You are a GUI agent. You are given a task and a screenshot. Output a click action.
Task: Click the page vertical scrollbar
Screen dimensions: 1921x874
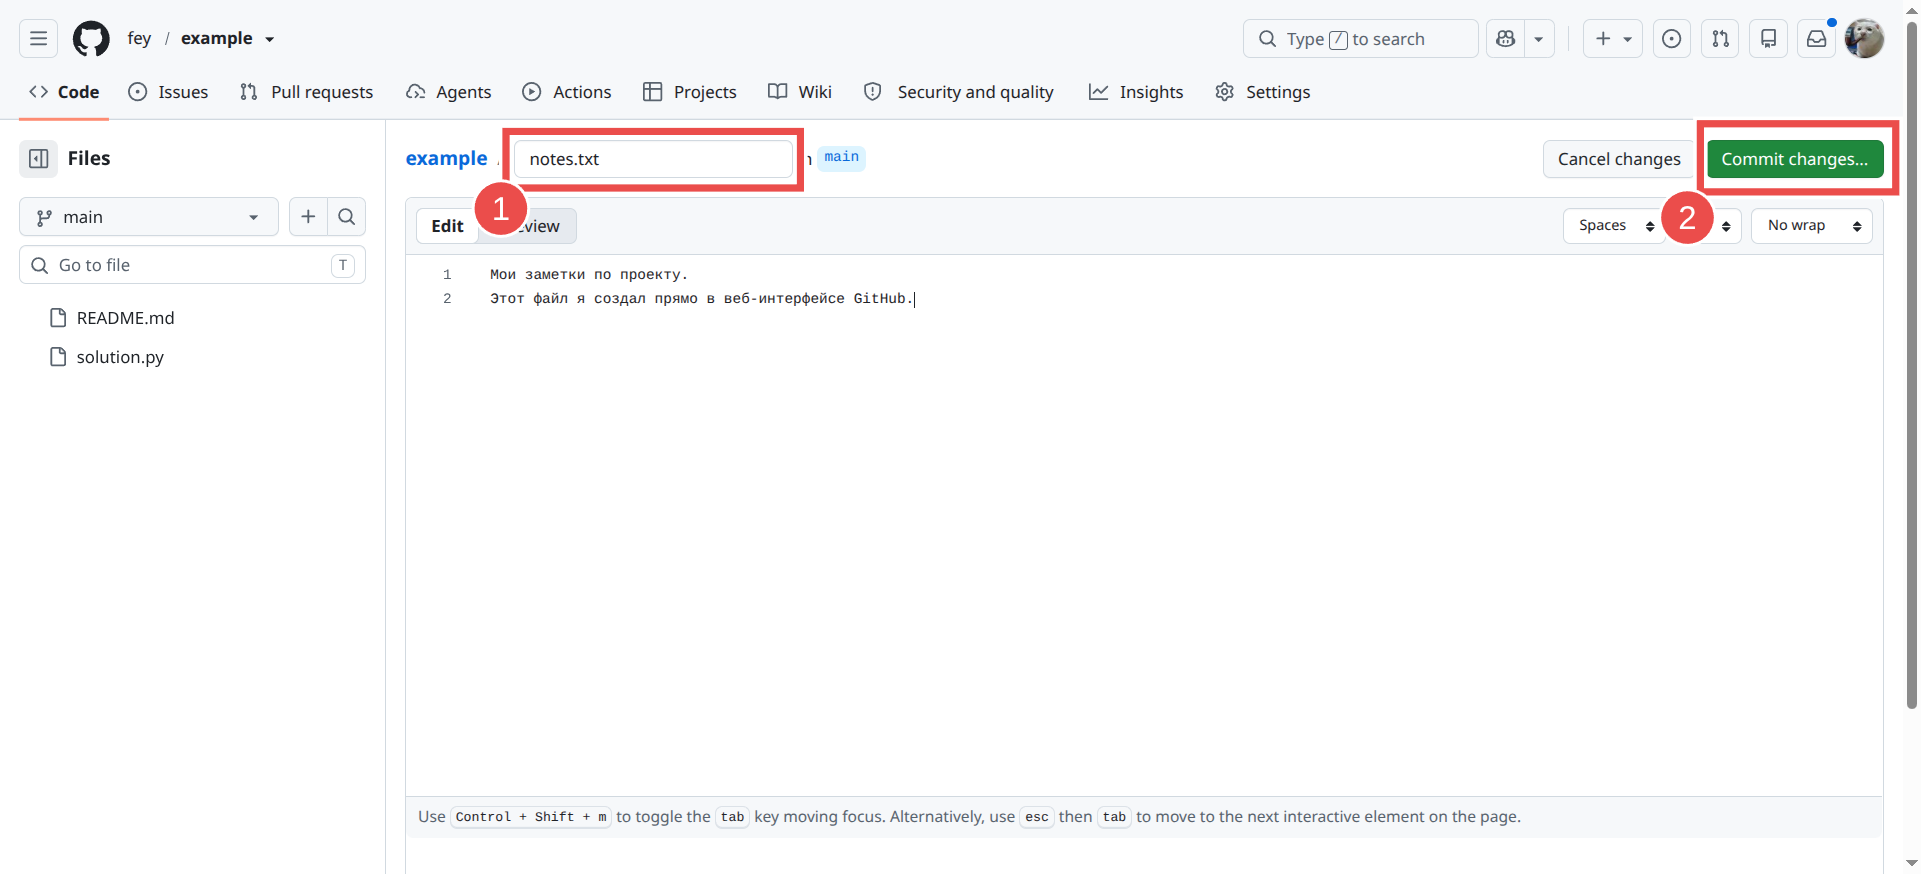pos(1912,366)
